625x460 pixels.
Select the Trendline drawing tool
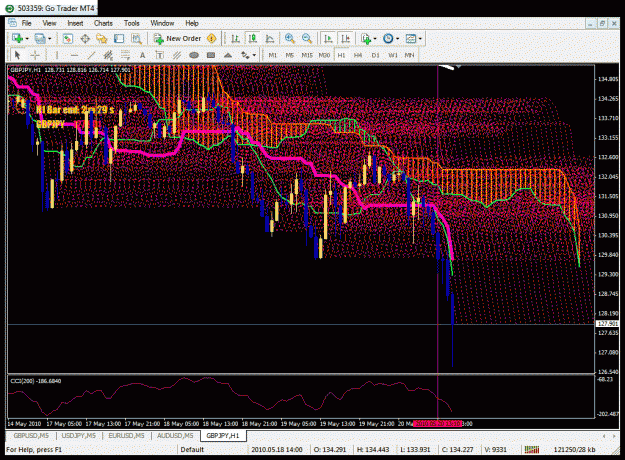91,55
